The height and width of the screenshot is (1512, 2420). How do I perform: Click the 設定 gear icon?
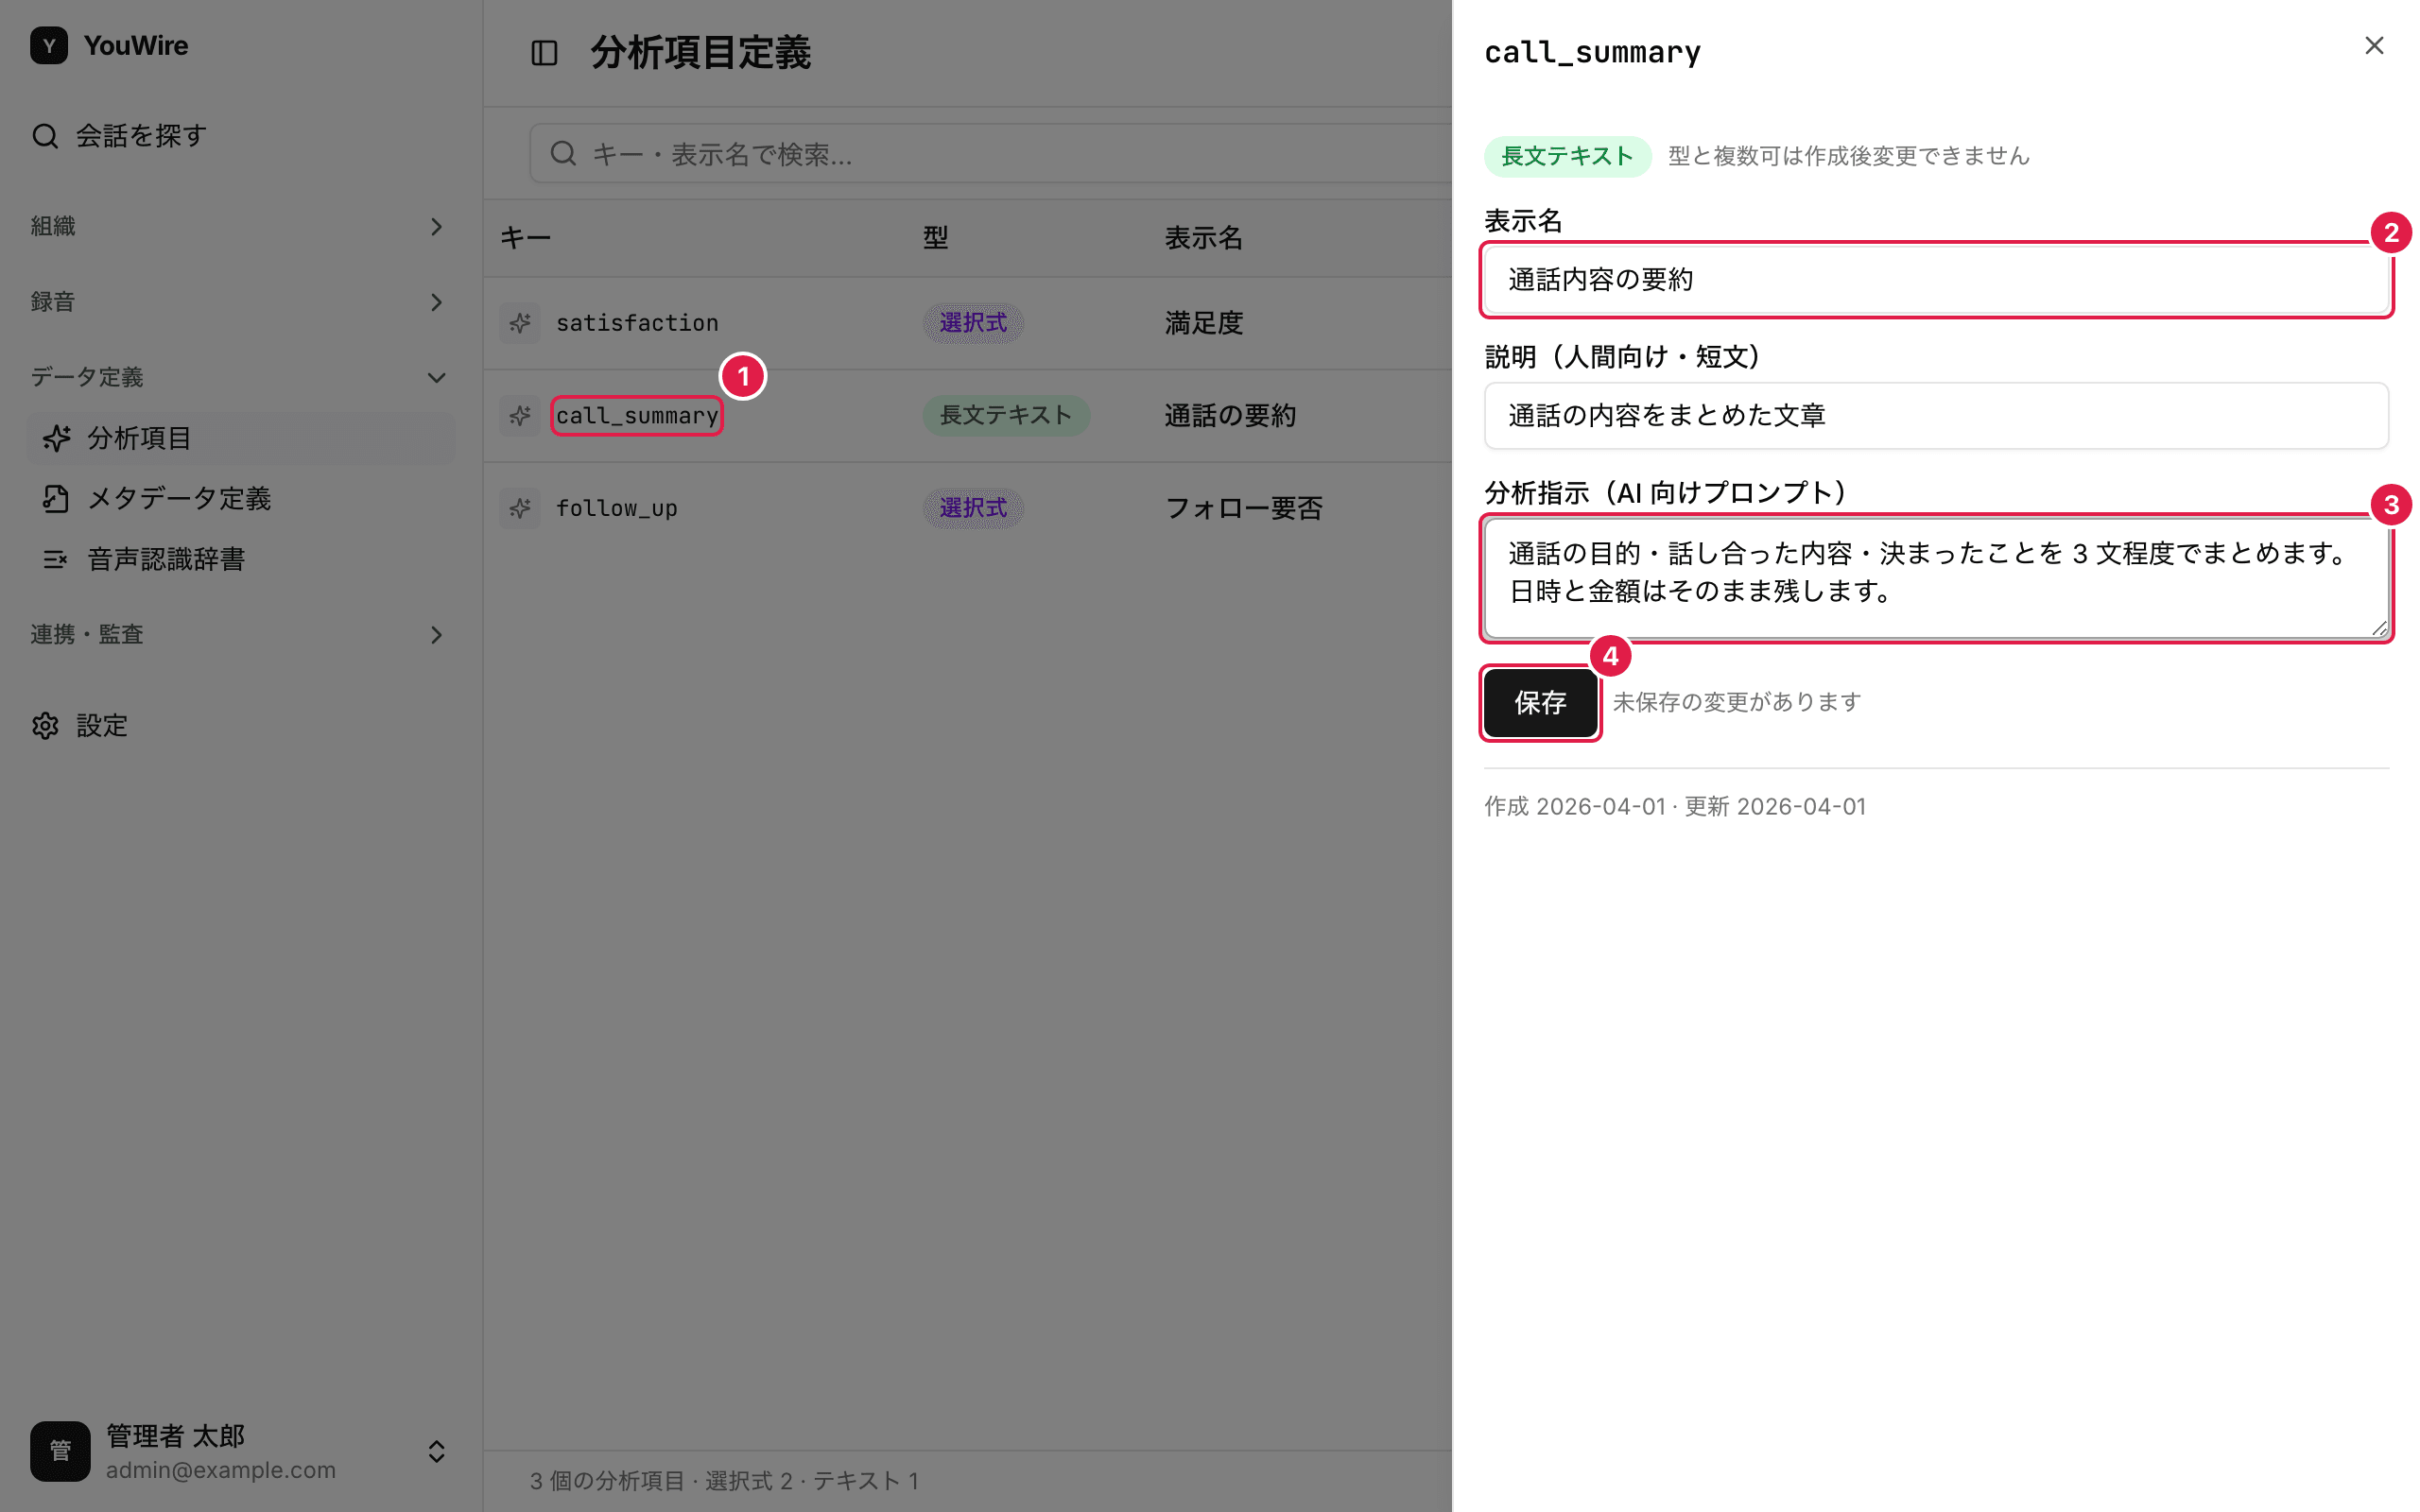tap(45, 726)
